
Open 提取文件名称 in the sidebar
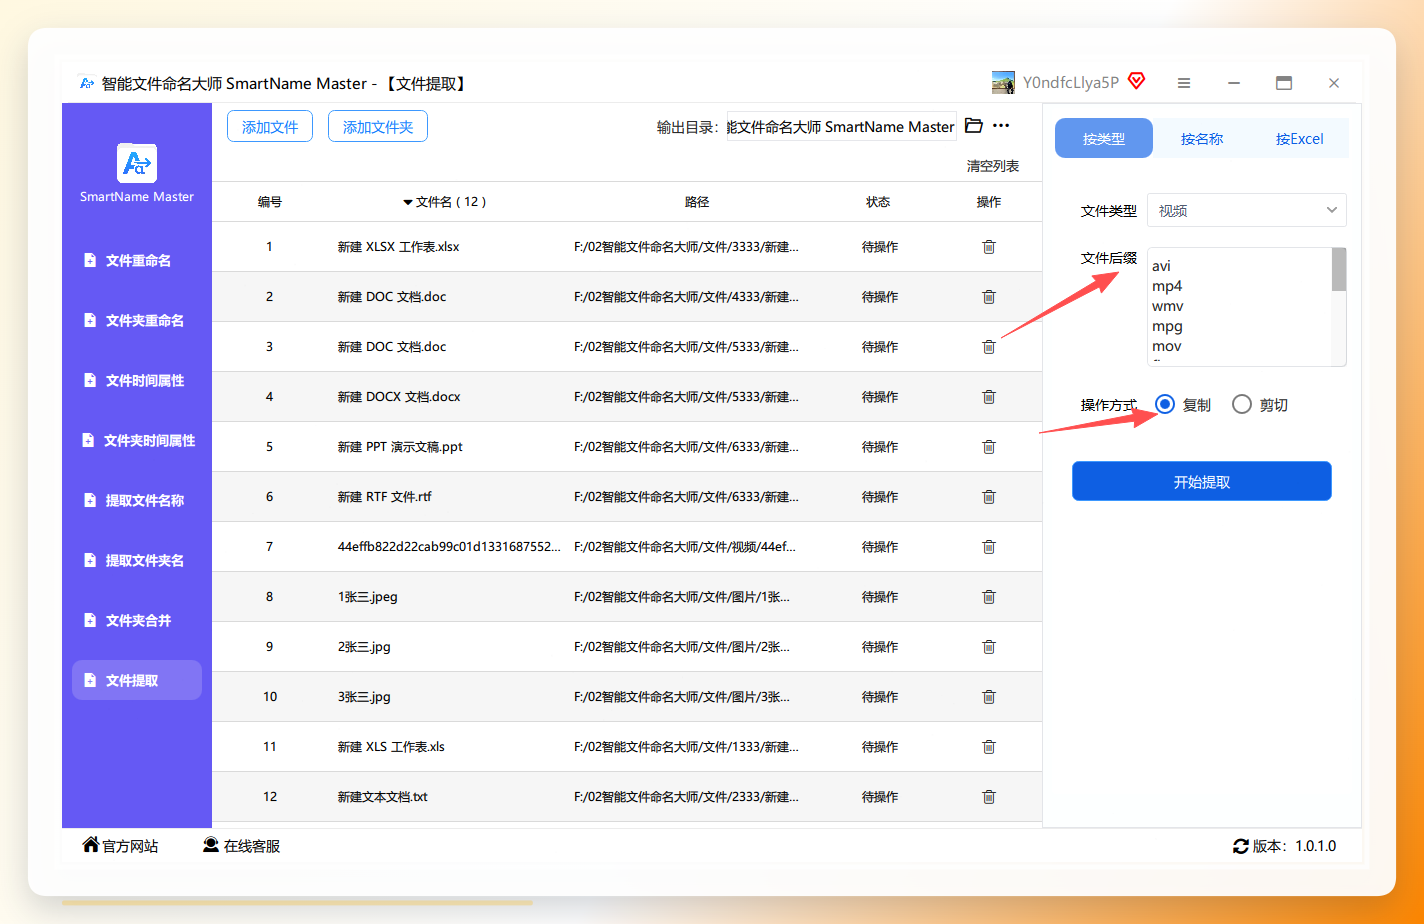click(137, 500)
